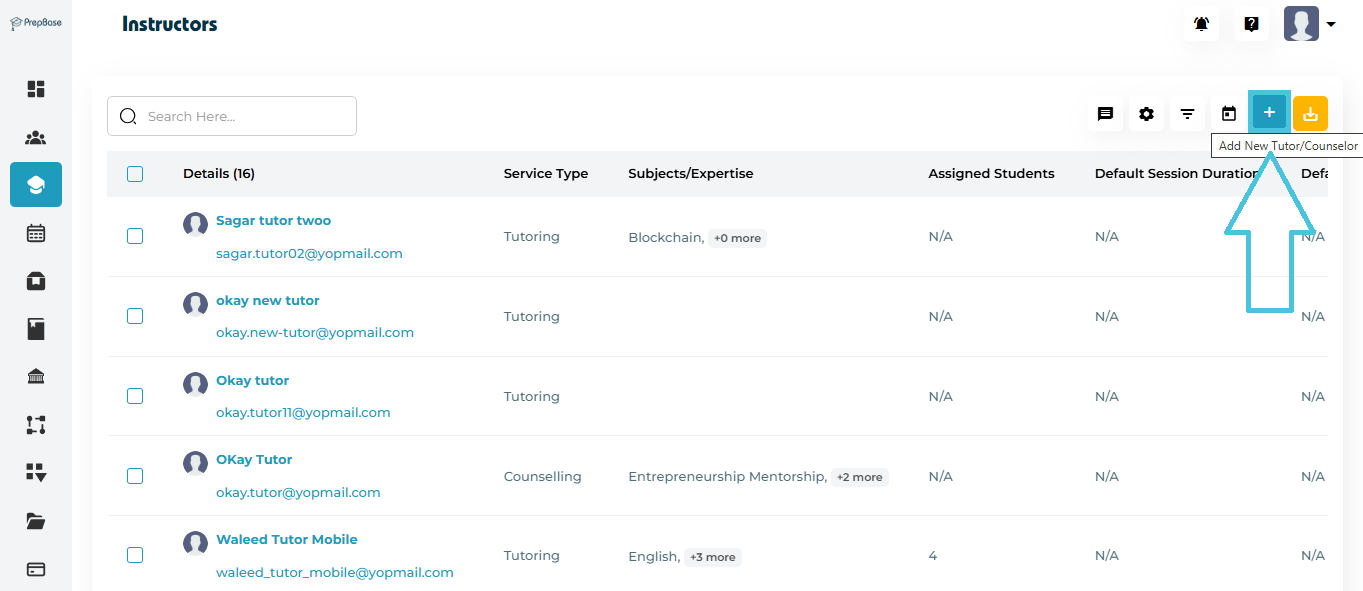
Task: Click the plus icon to add new tutor
Action: click(1269, 113)
